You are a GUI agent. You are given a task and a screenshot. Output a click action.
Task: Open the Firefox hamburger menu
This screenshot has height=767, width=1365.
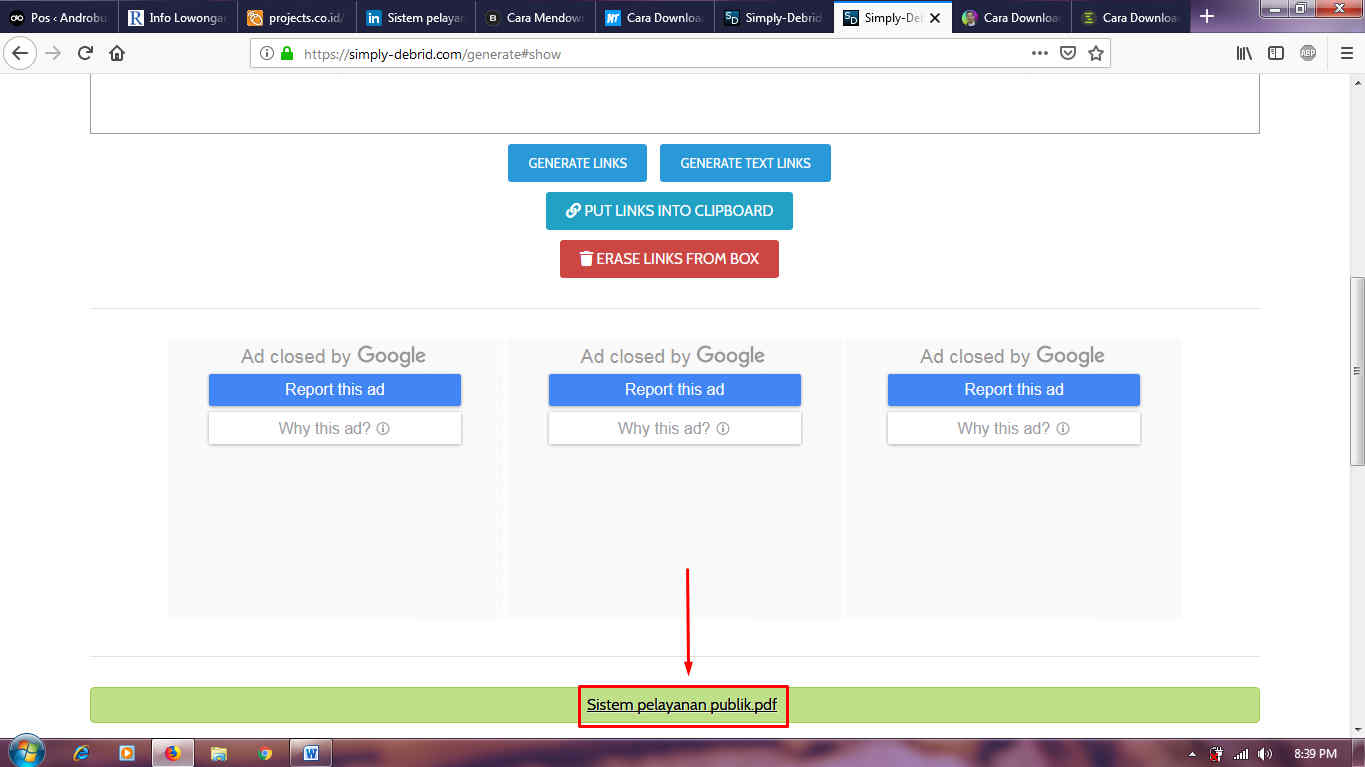(x=1345, y=53)
